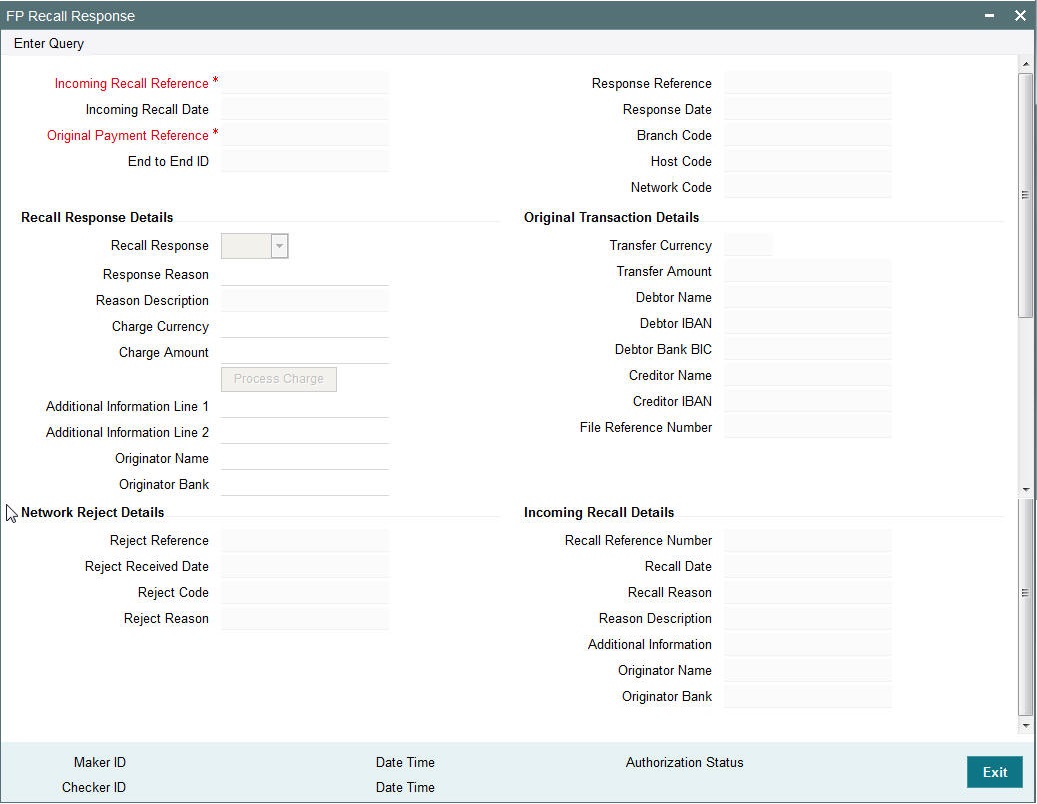Click the Incoming Recall Date field
This screenshot has width=1037, height=804.
point(305,109)
